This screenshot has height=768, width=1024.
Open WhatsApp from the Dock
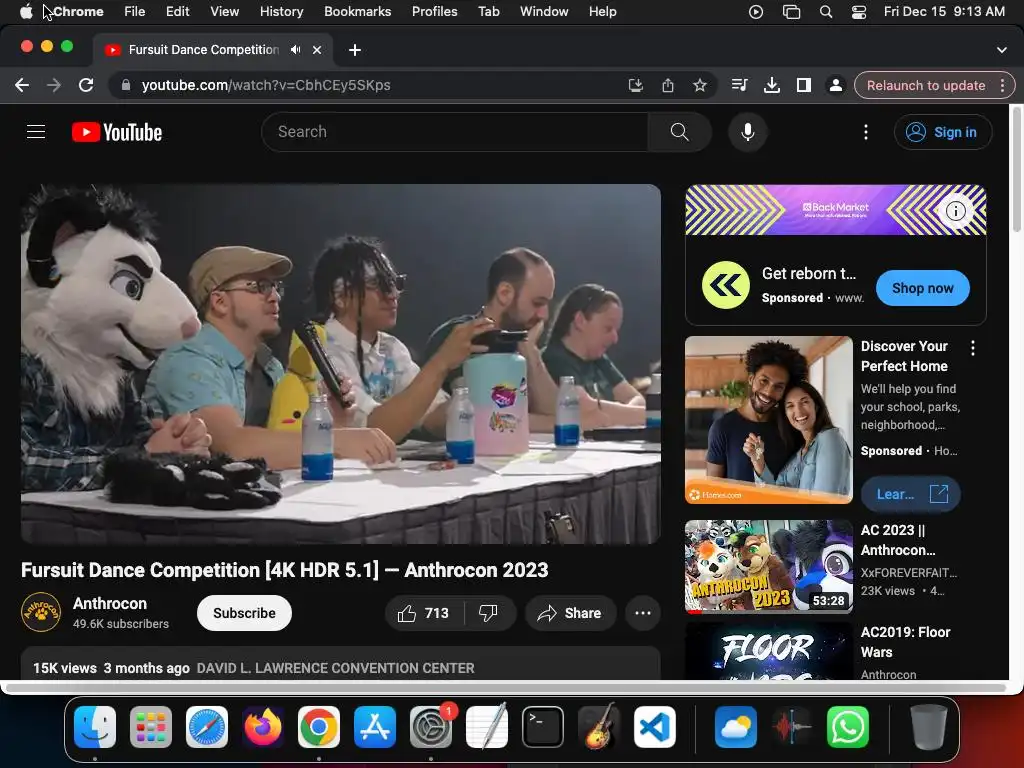pyautogui.click(x=848, y=727)
